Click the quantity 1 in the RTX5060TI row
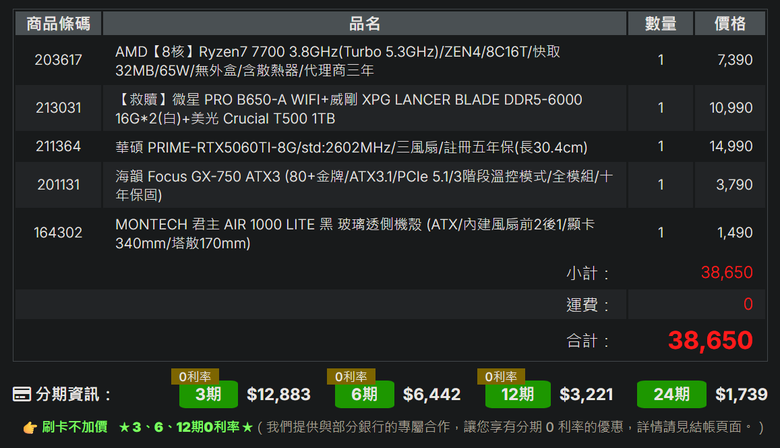This screenshot has width=780, height=448. [x=661, y=146]
